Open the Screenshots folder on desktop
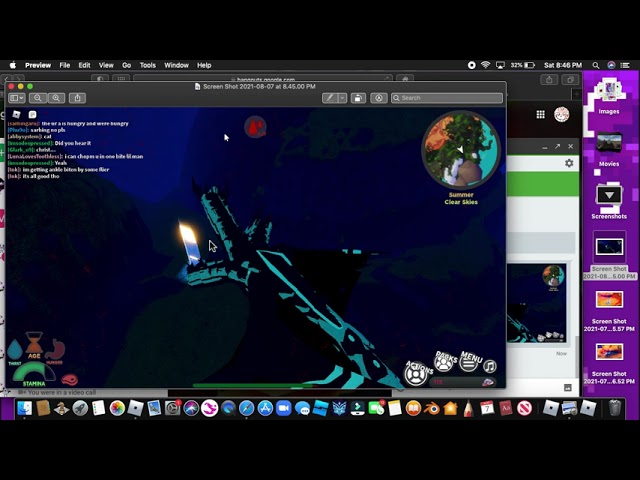The height and width of the screenshot is (480, 640). (609, 202)
